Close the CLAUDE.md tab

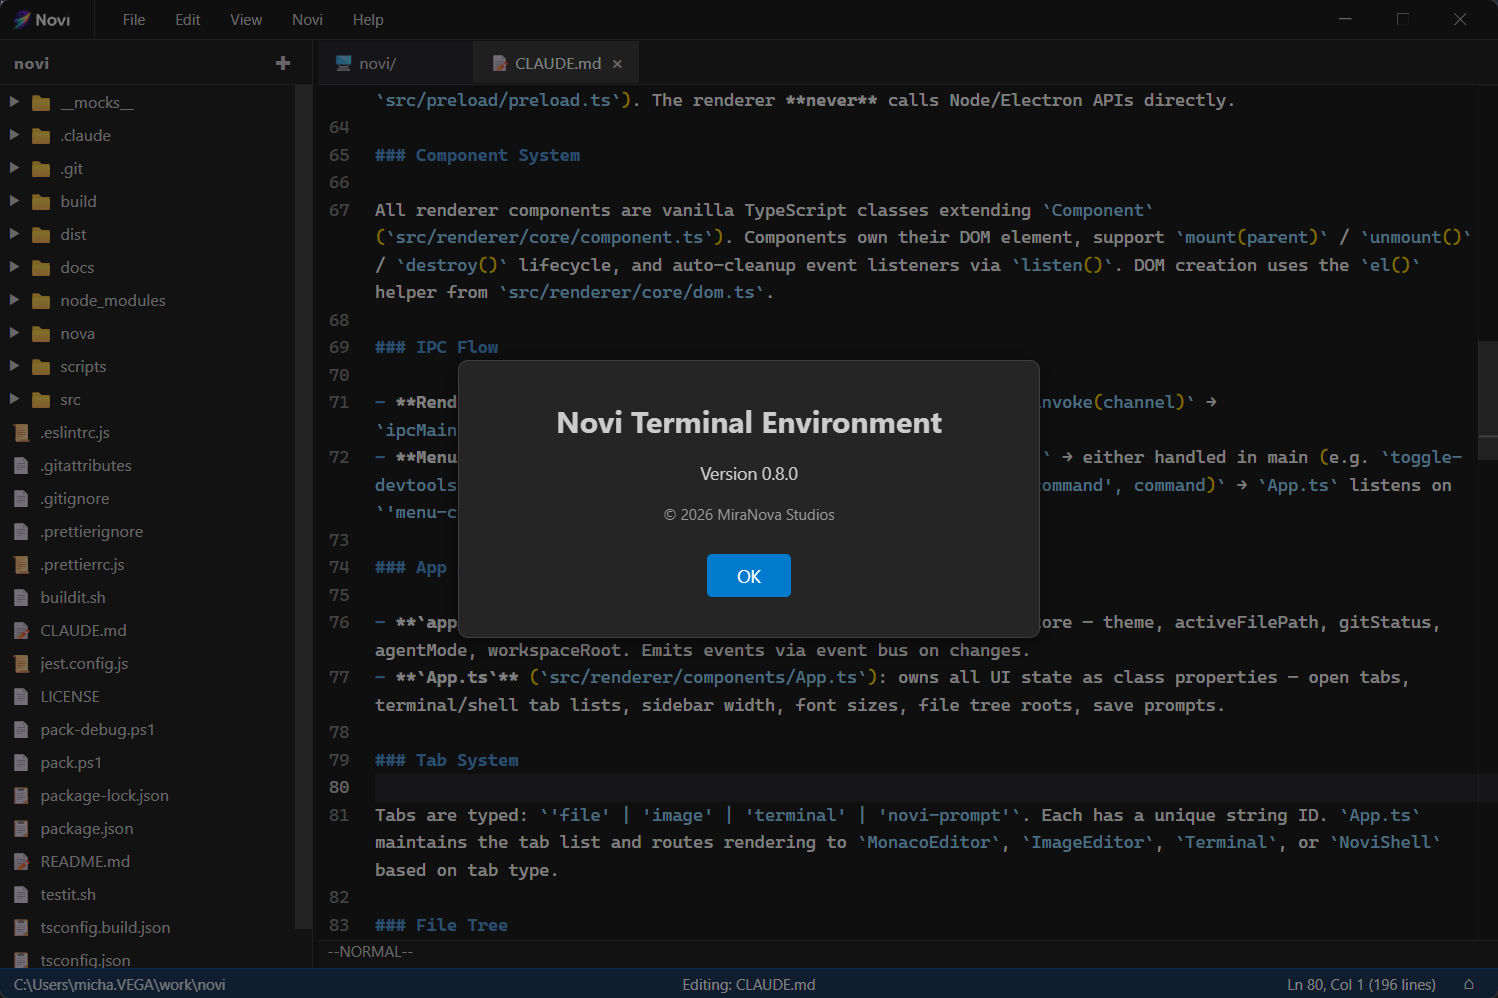coord(617,64)
